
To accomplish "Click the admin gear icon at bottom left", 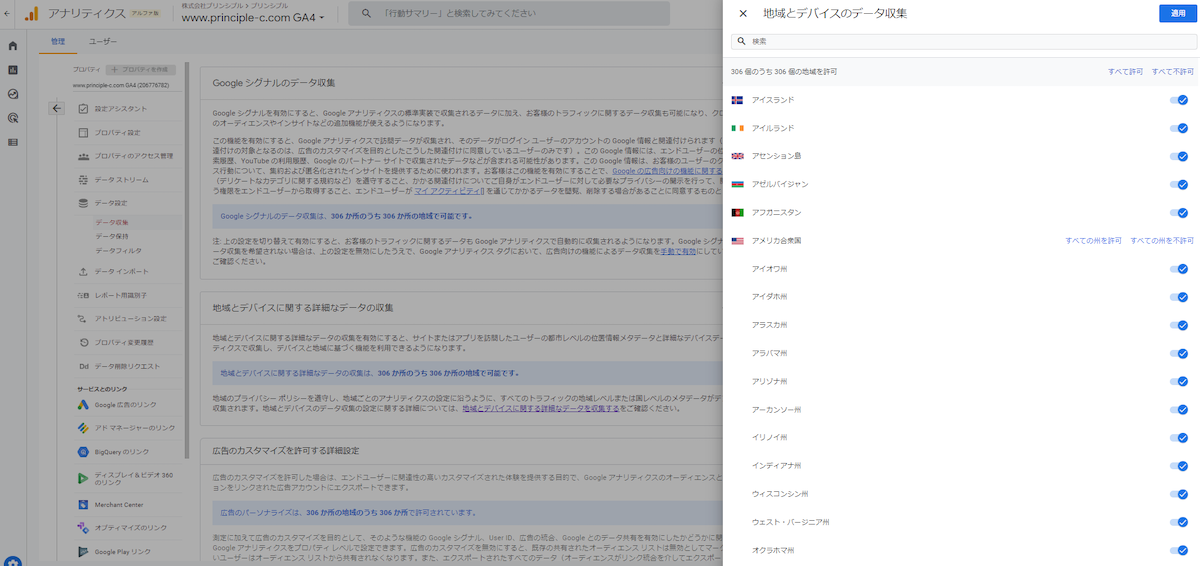I will click(x=13, y=563).
